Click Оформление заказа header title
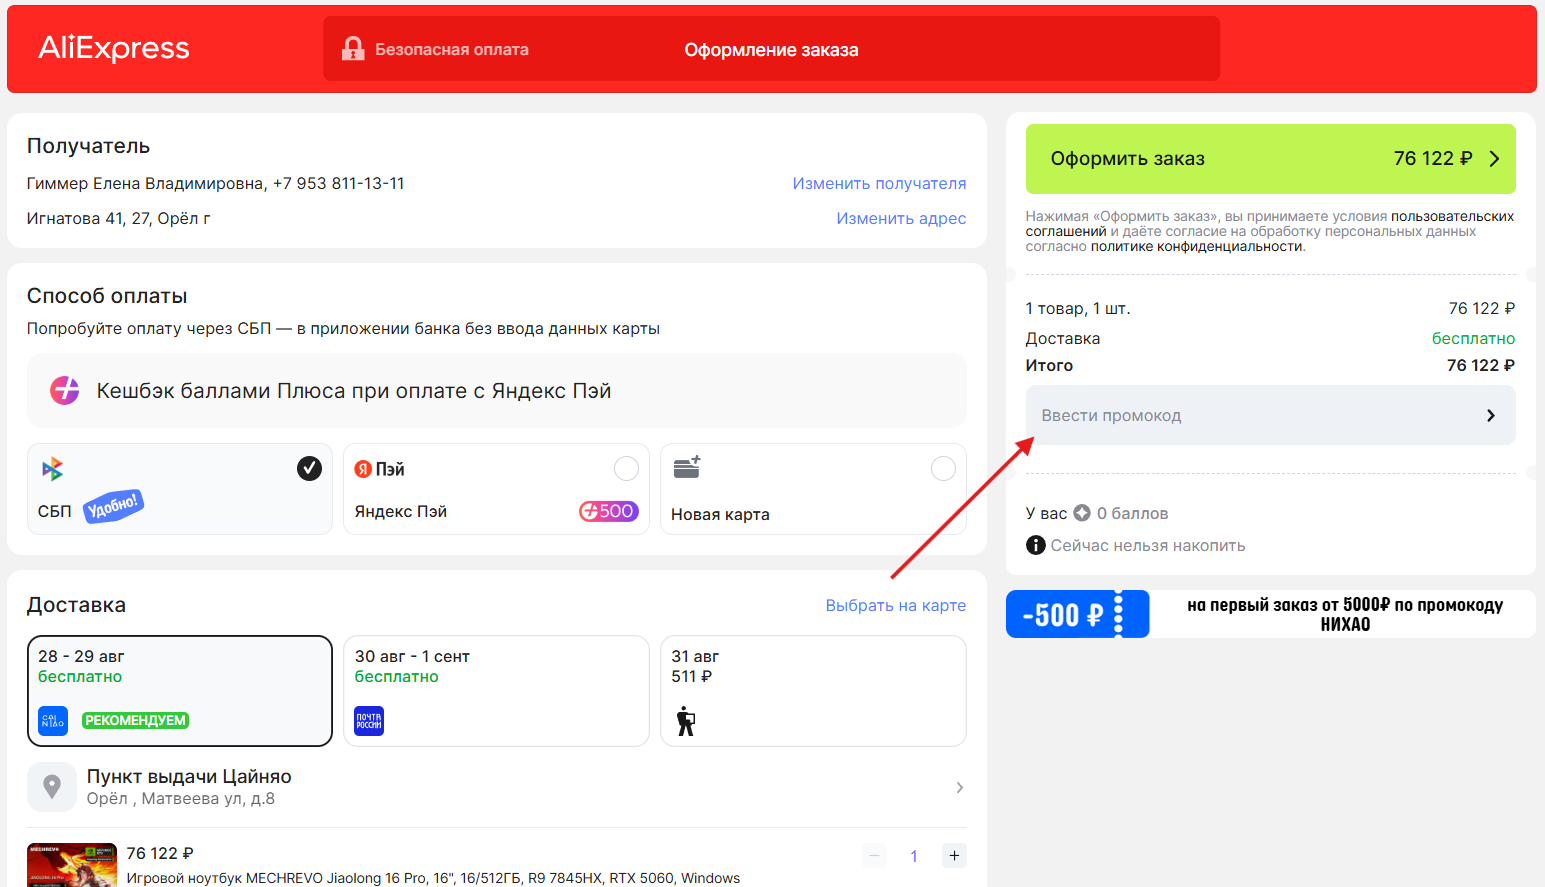 point(771,49)
